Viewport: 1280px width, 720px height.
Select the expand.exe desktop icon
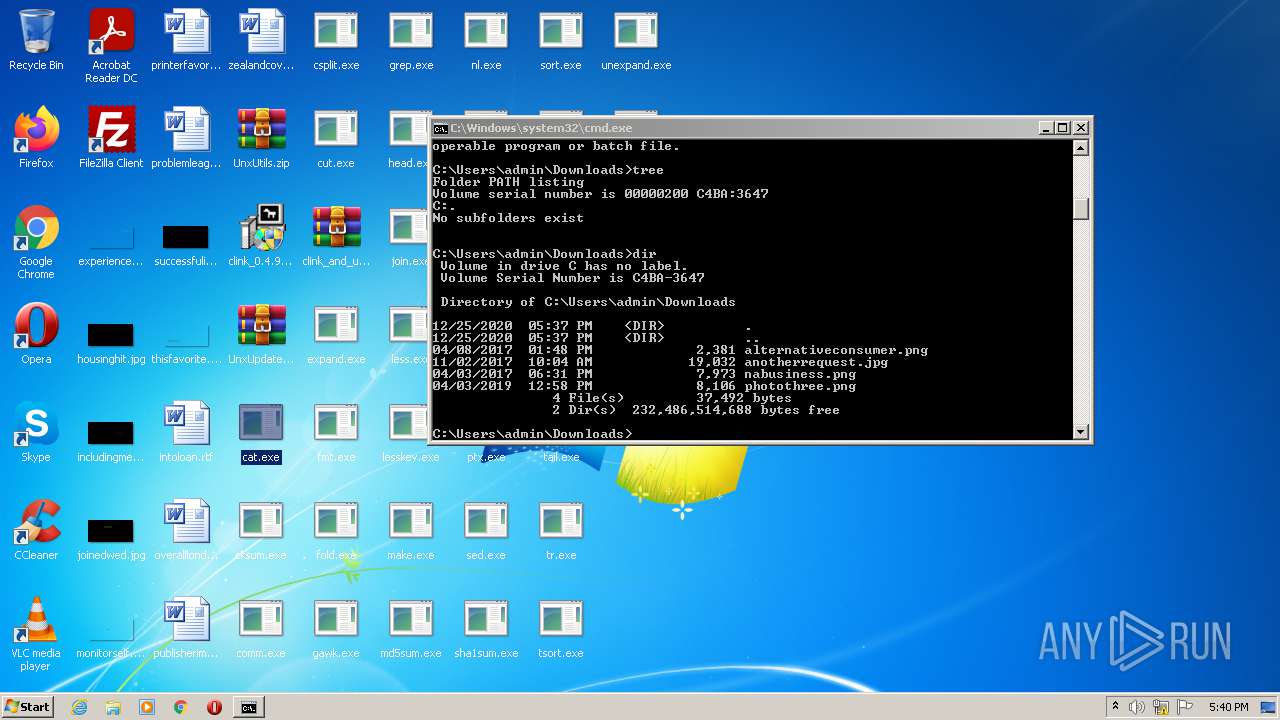coord(336,334)
